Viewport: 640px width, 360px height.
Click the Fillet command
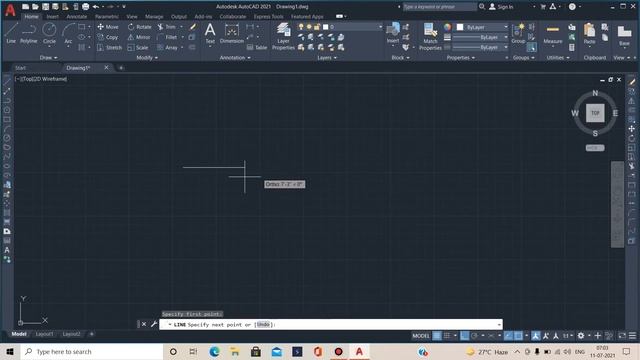tap(168, 37)
